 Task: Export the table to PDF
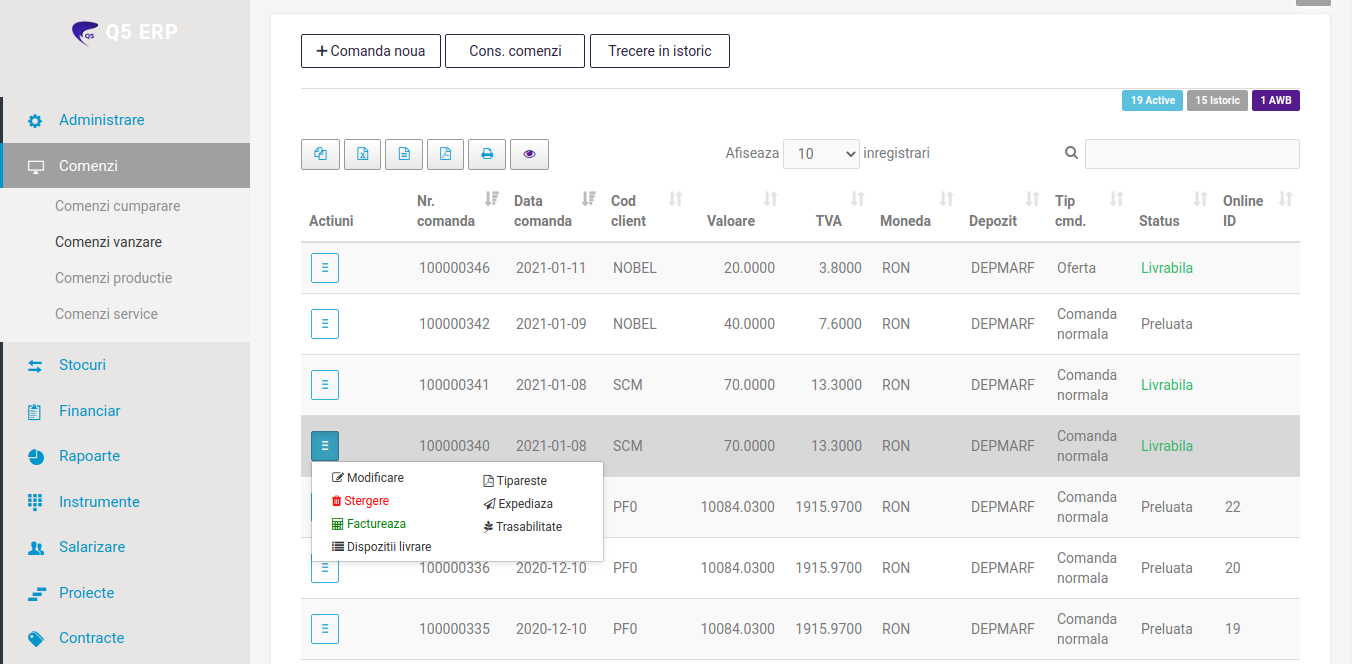[x=445, y=154]
